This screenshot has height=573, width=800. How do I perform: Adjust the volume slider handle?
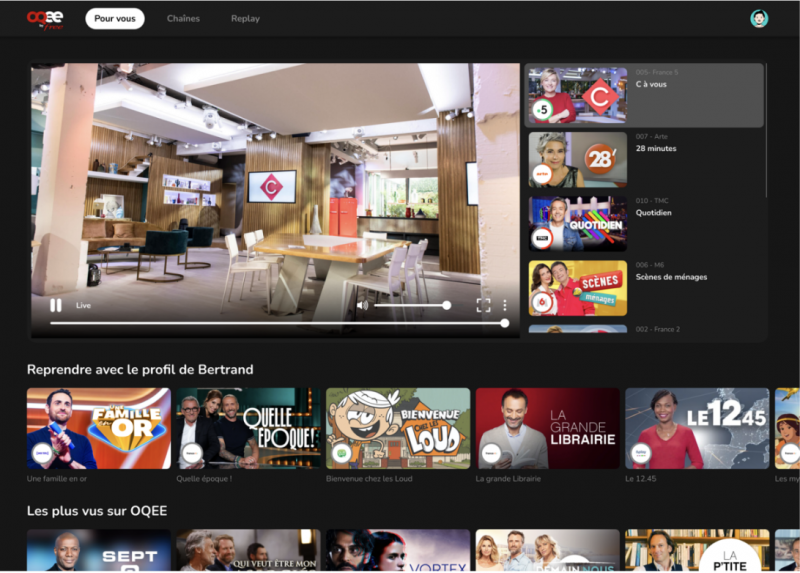446,305
